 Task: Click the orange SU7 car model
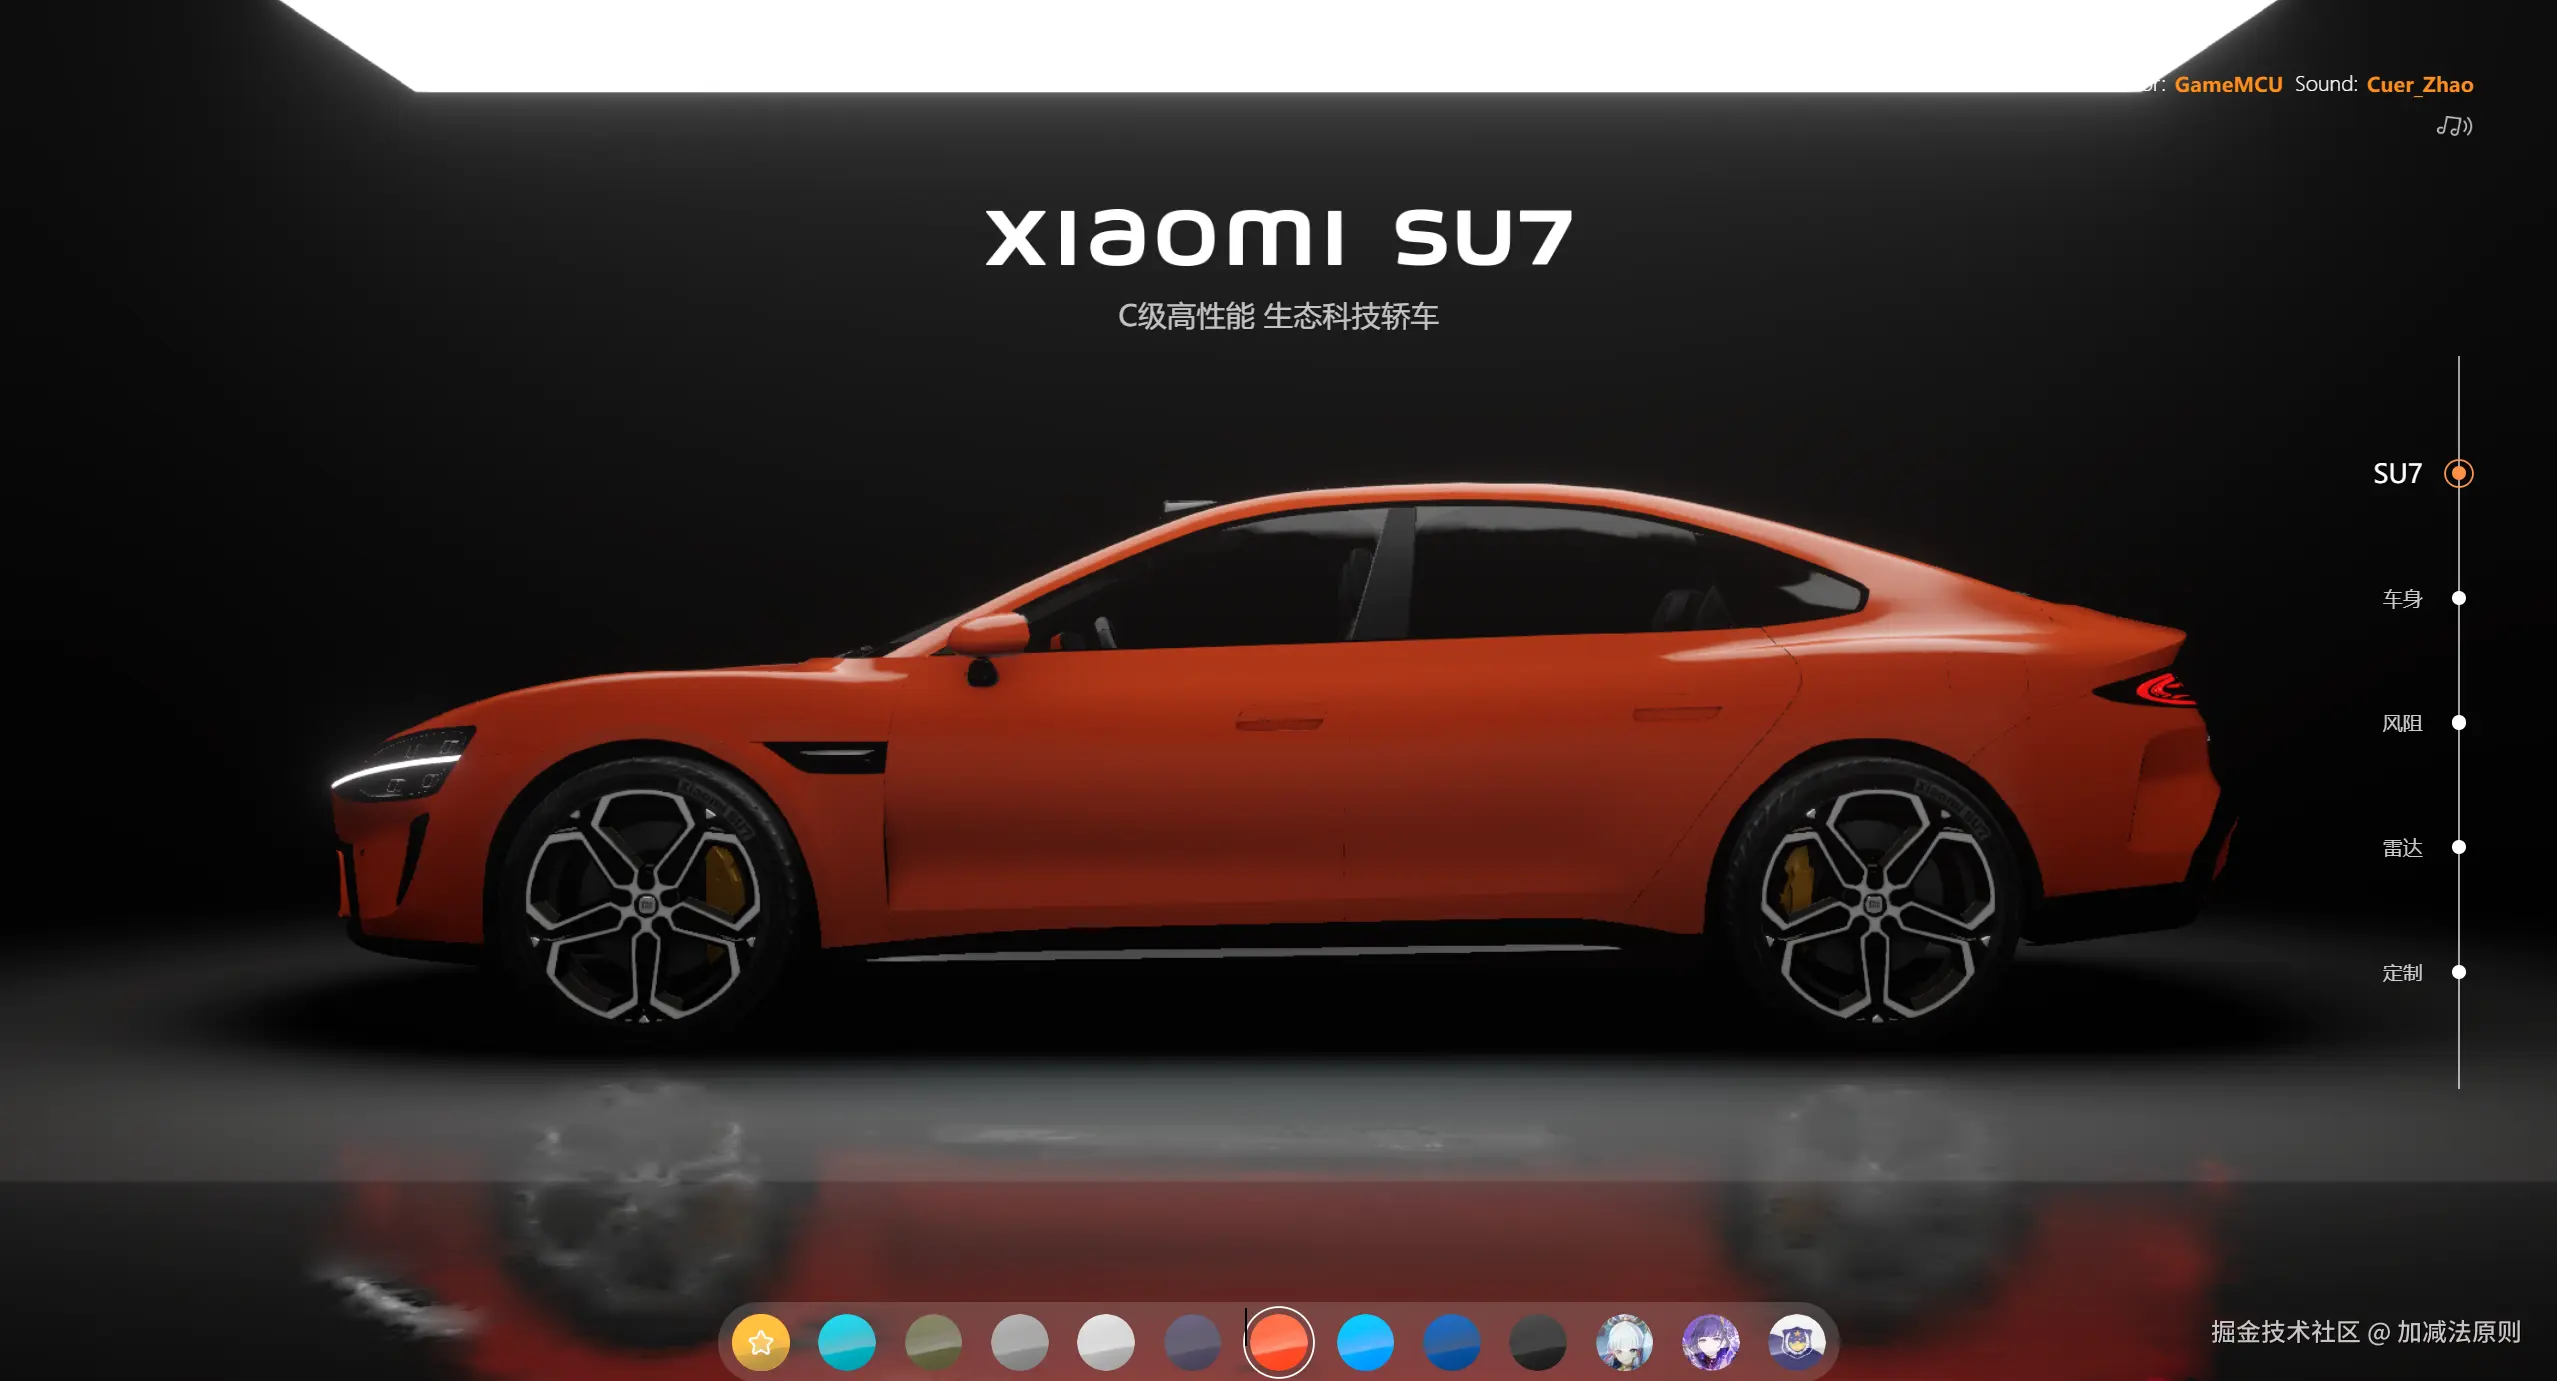click(1285, 755)
